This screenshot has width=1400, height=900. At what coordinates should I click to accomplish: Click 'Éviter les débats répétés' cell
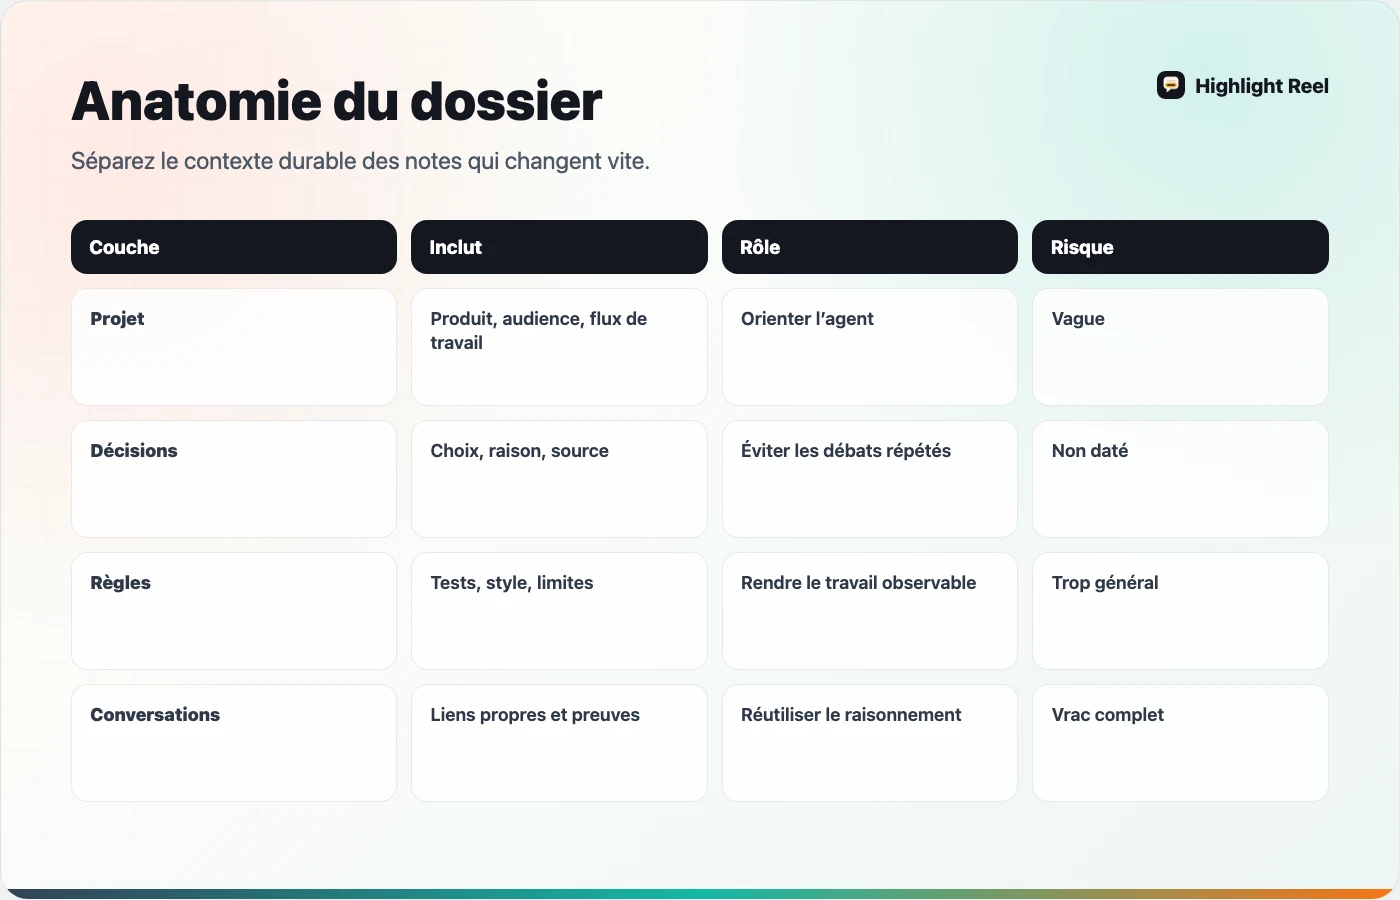(x=870, y=479)
